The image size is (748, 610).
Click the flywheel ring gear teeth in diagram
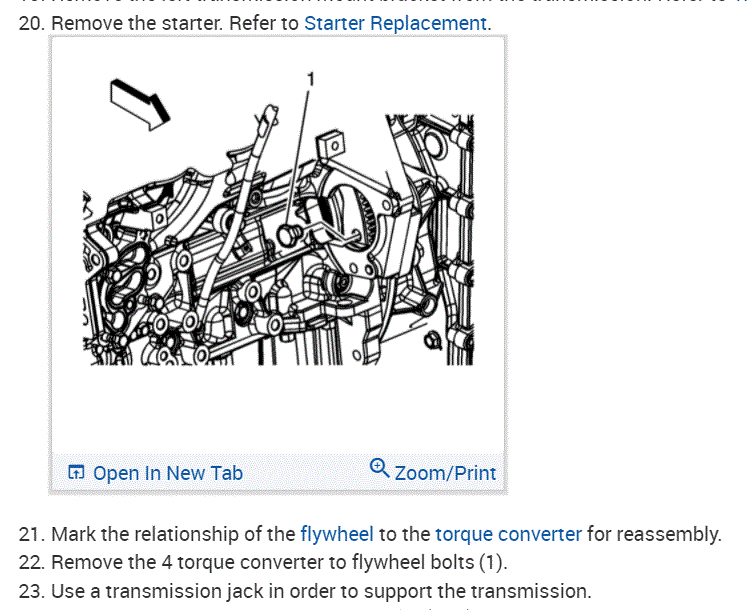[369, 219]
